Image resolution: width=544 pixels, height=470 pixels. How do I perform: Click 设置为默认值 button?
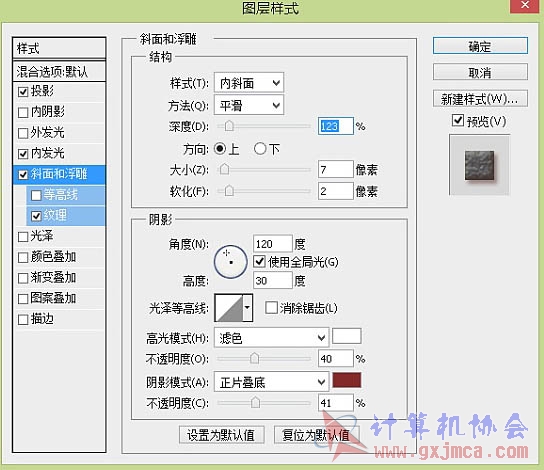click(x=221, y=435)
